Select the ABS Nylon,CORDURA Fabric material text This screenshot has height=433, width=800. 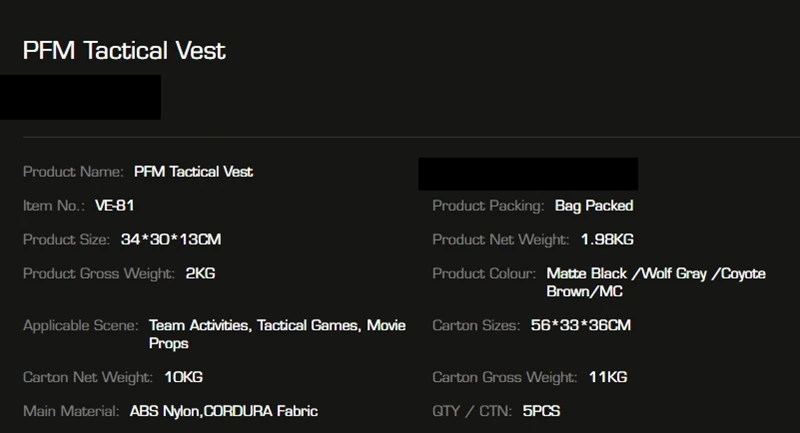[x=224, y=411]
